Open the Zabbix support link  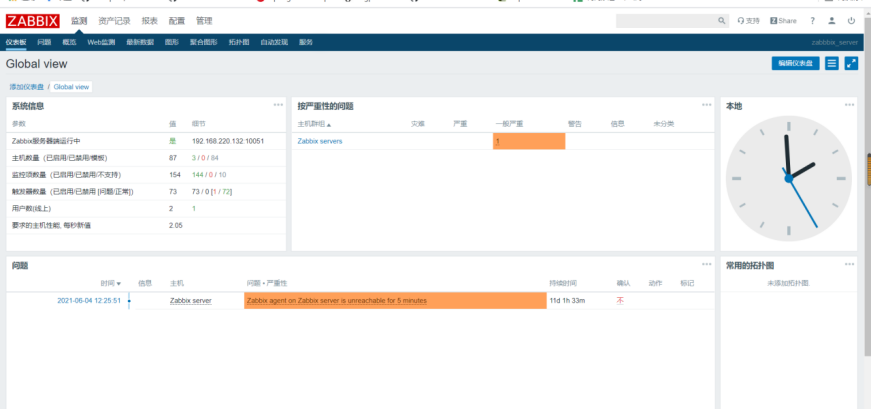click(749, 21)
